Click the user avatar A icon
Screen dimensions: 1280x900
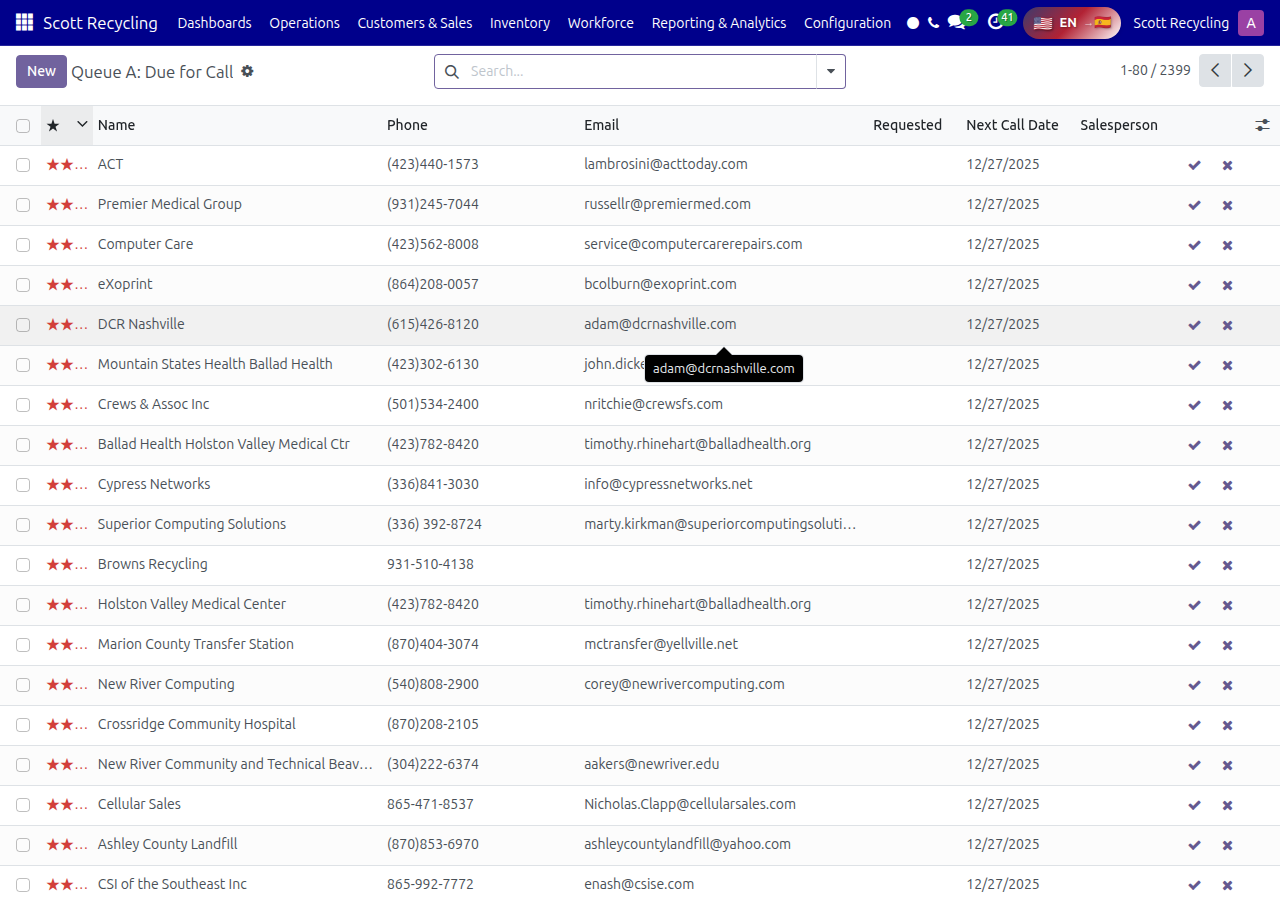pyautogui.click(x=1250, y=23)
